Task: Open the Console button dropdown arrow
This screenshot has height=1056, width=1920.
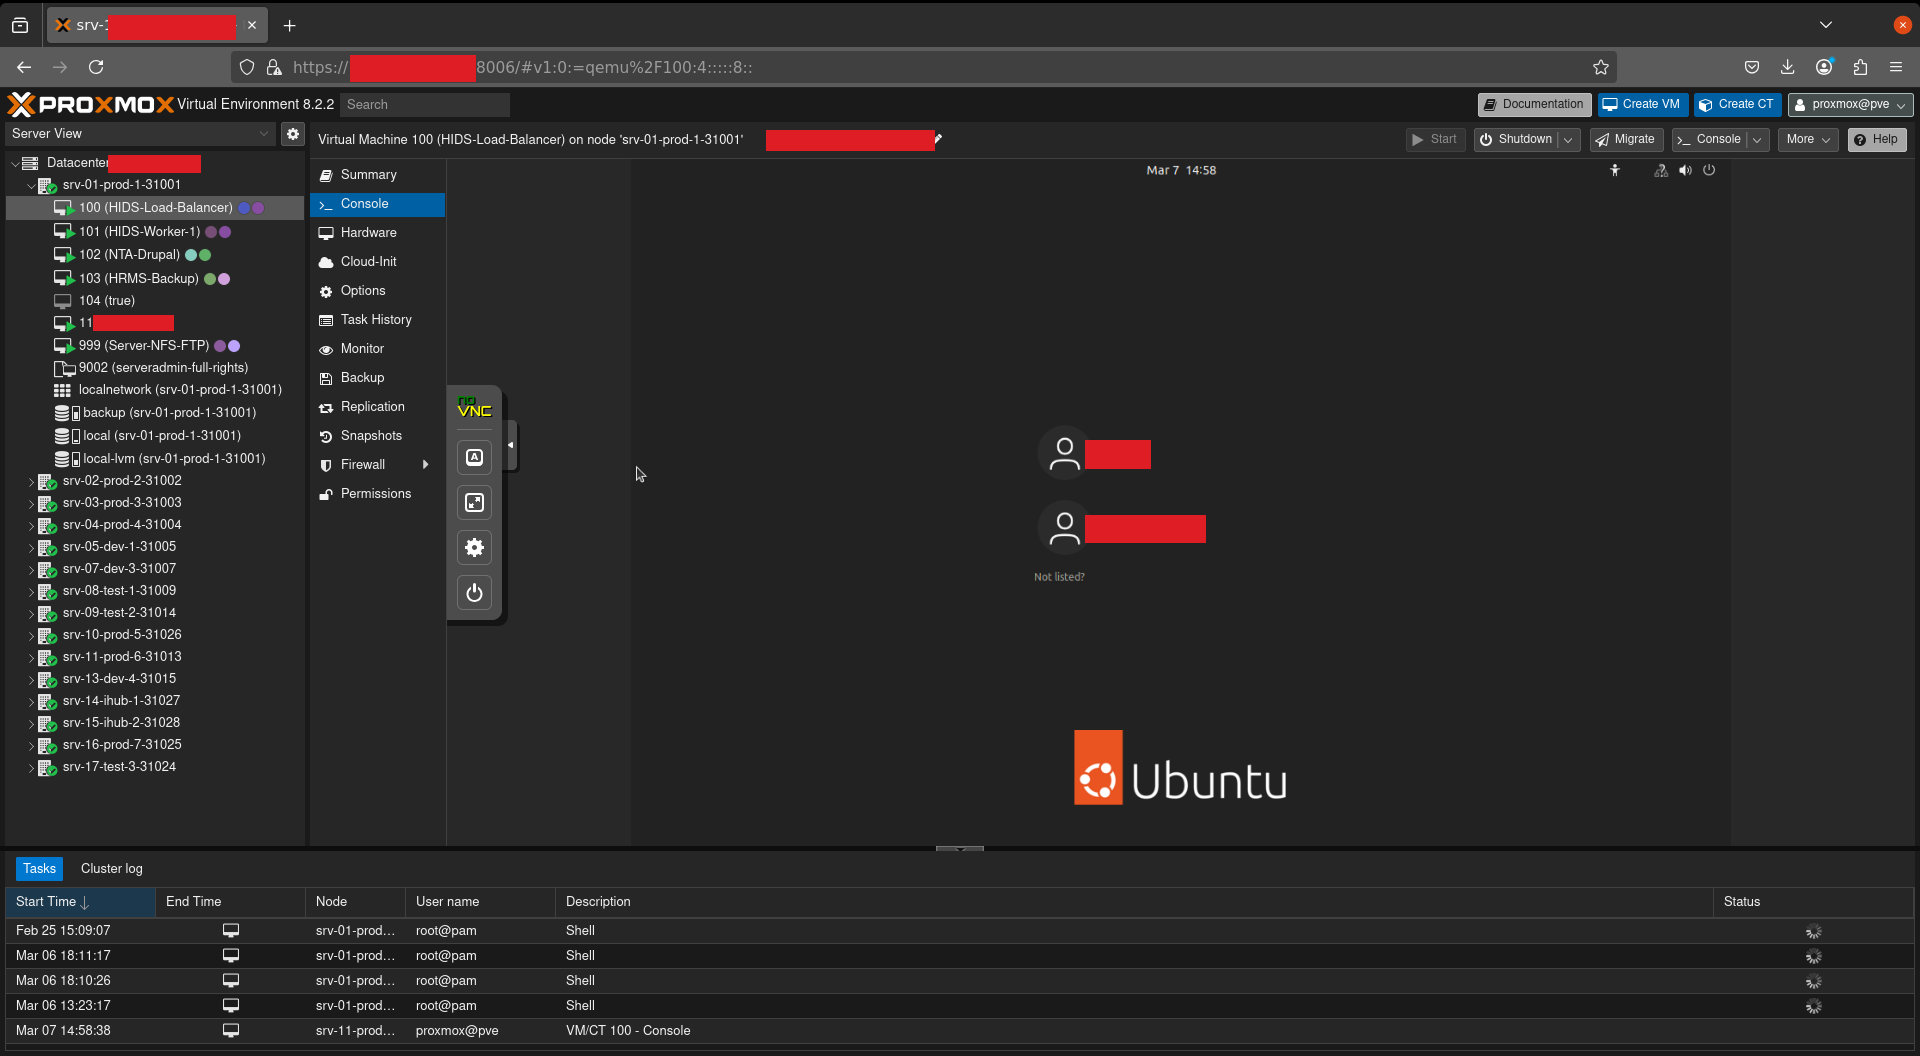Action: click(1757, 140)
